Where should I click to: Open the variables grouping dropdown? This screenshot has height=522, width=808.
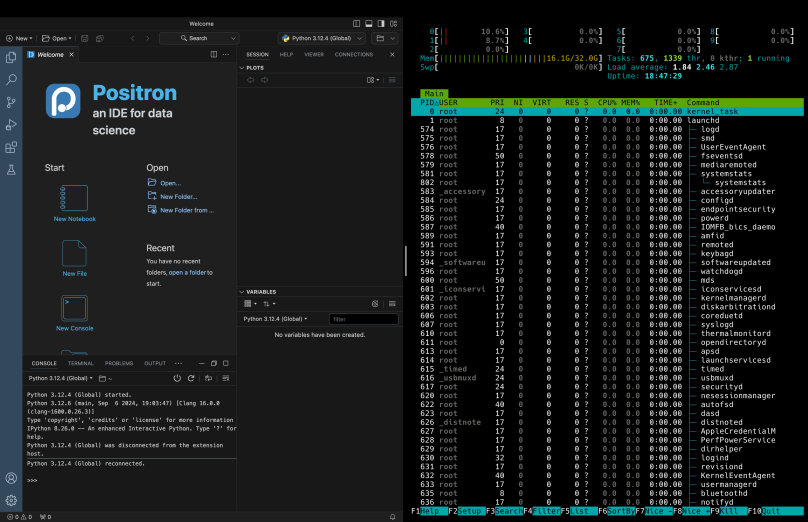click(250, 304)
